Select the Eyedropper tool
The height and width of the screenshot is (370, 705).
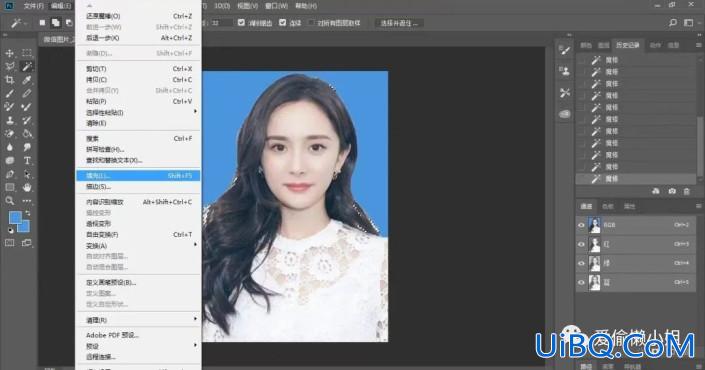27,80
